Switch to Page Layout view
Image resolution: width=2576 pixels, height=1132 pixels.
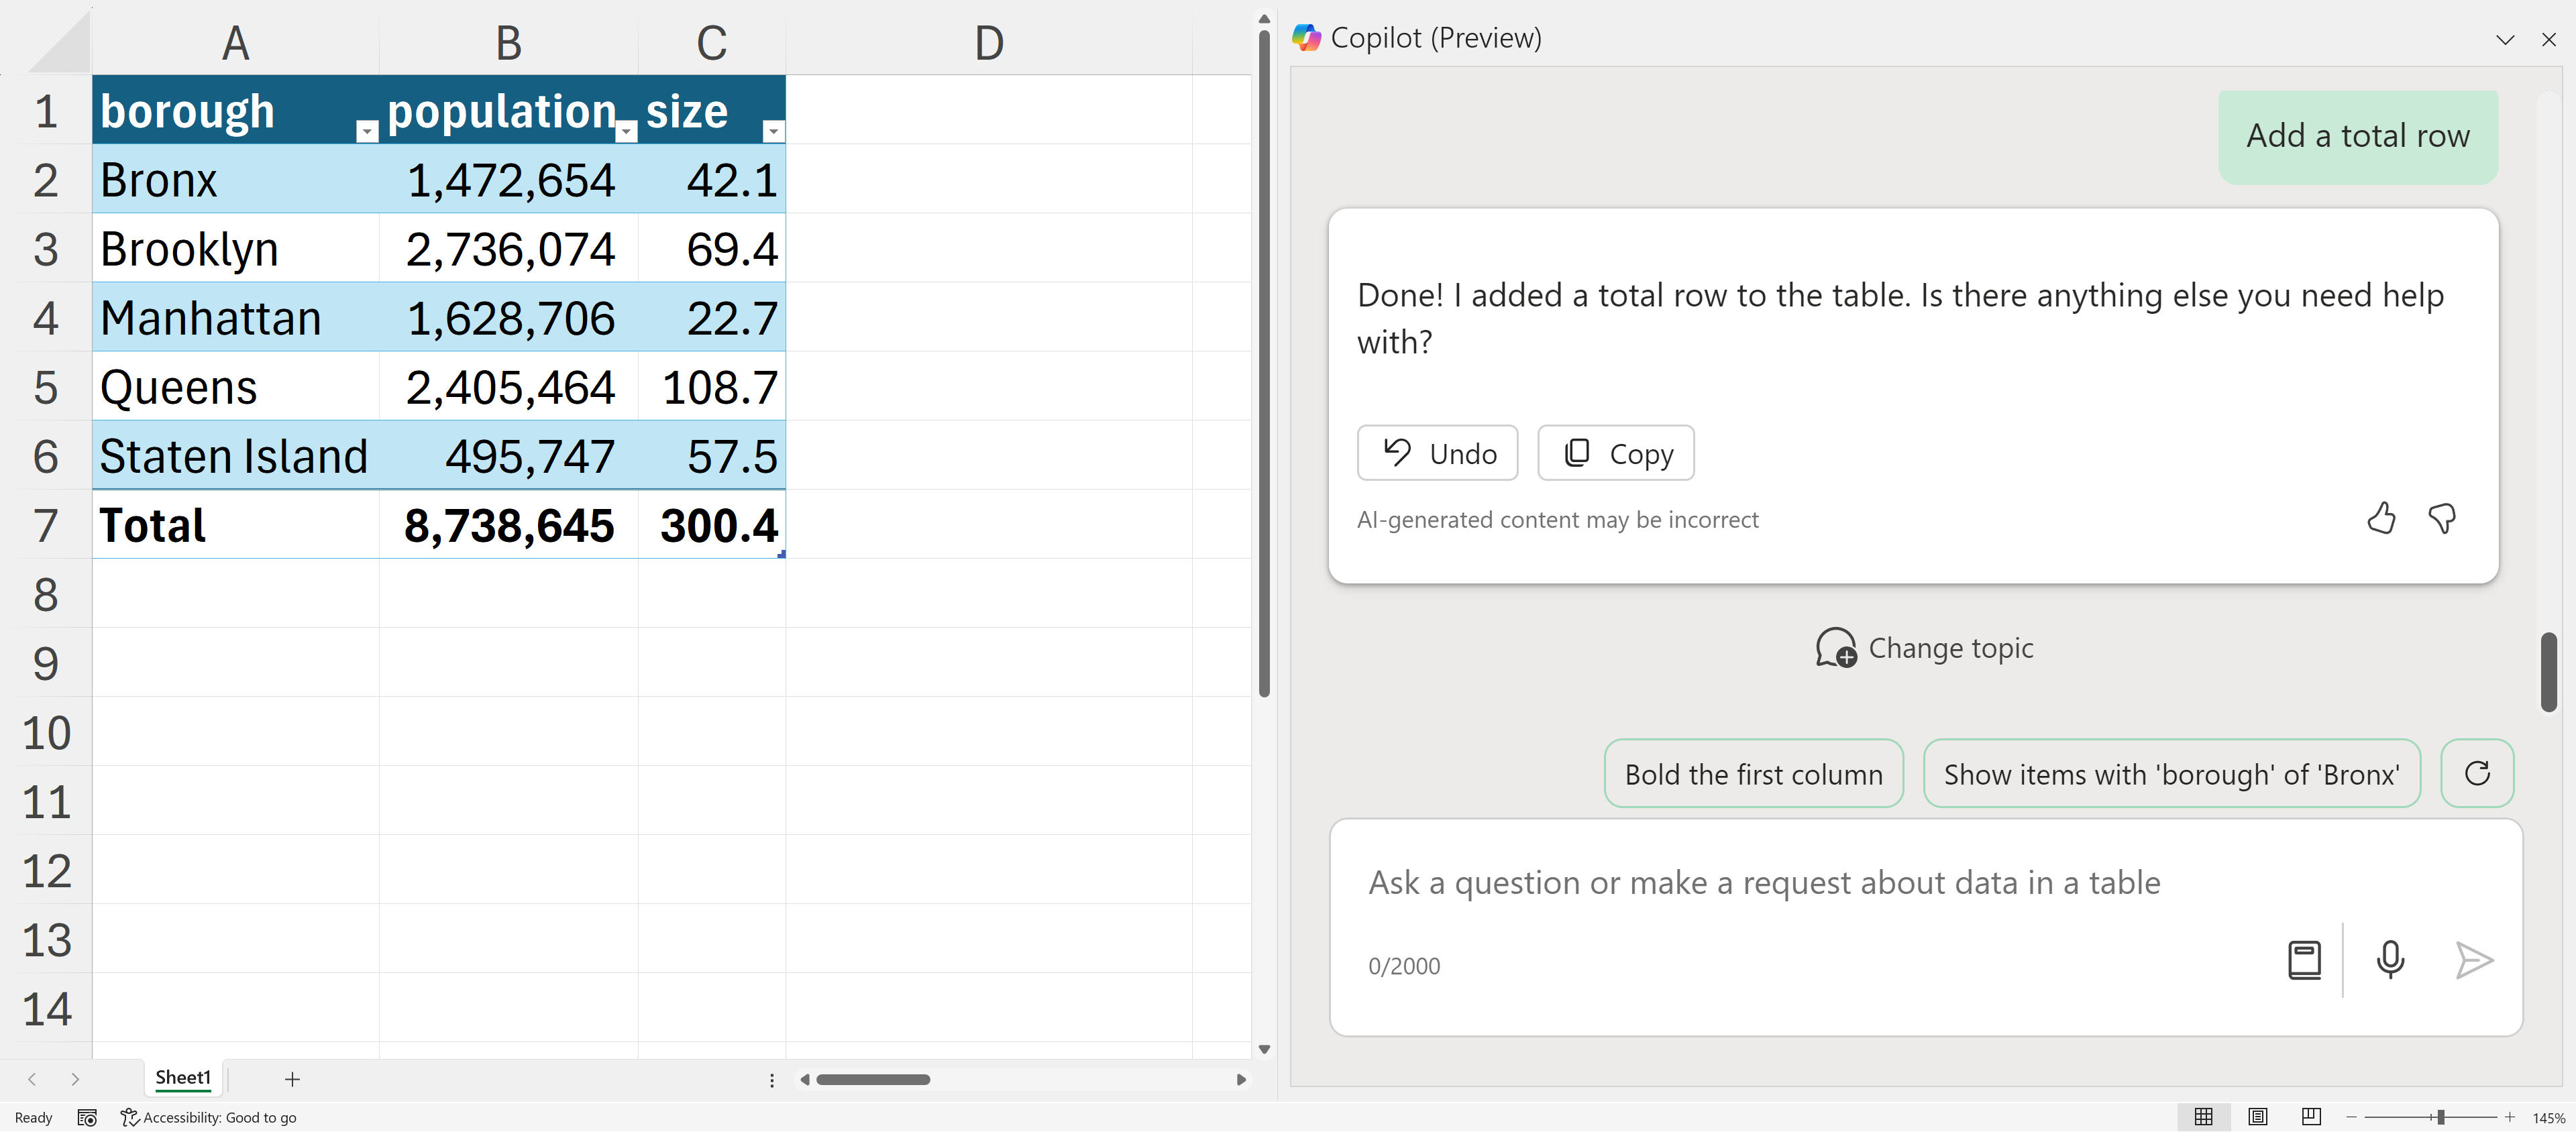click(2257, 1117)
